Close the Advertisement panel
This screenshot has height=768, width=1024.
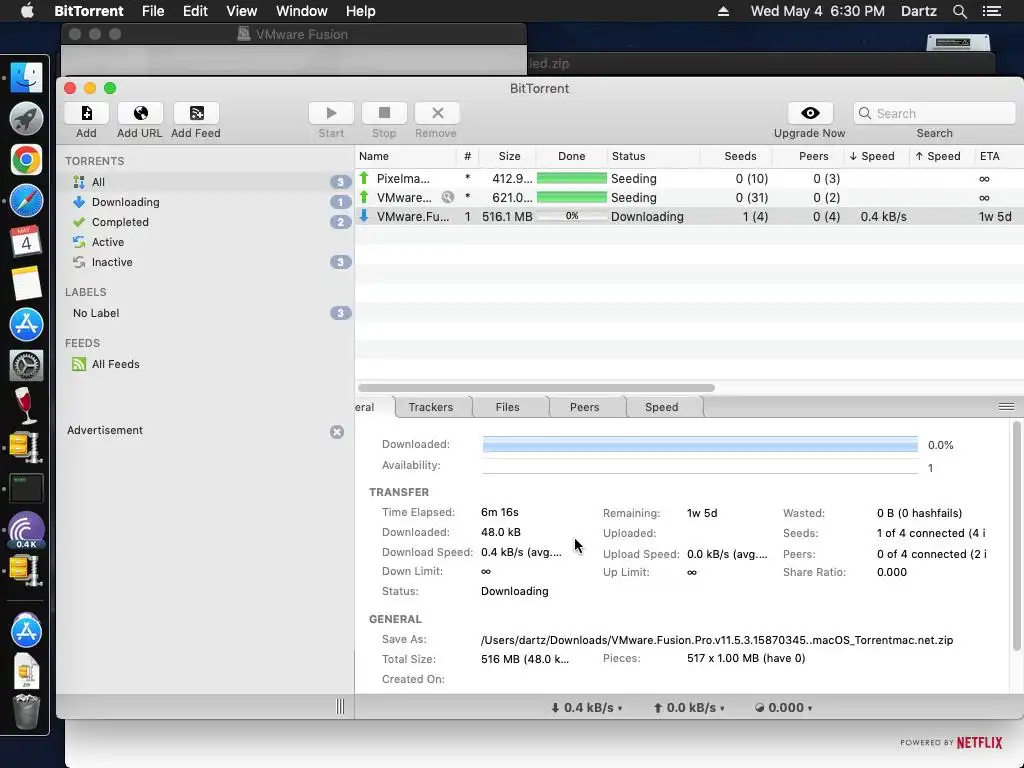[x=337, y=432]
